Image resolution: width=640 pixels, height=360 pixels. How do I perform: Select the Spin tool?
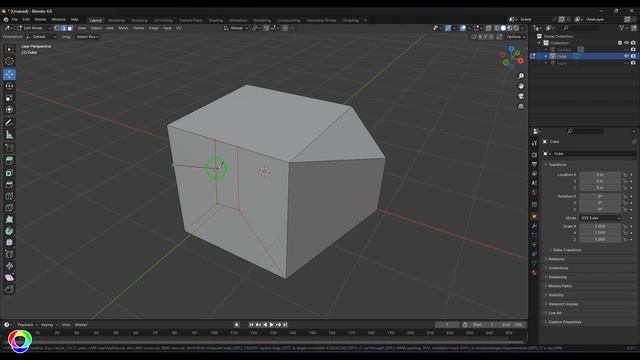[9, 231]
